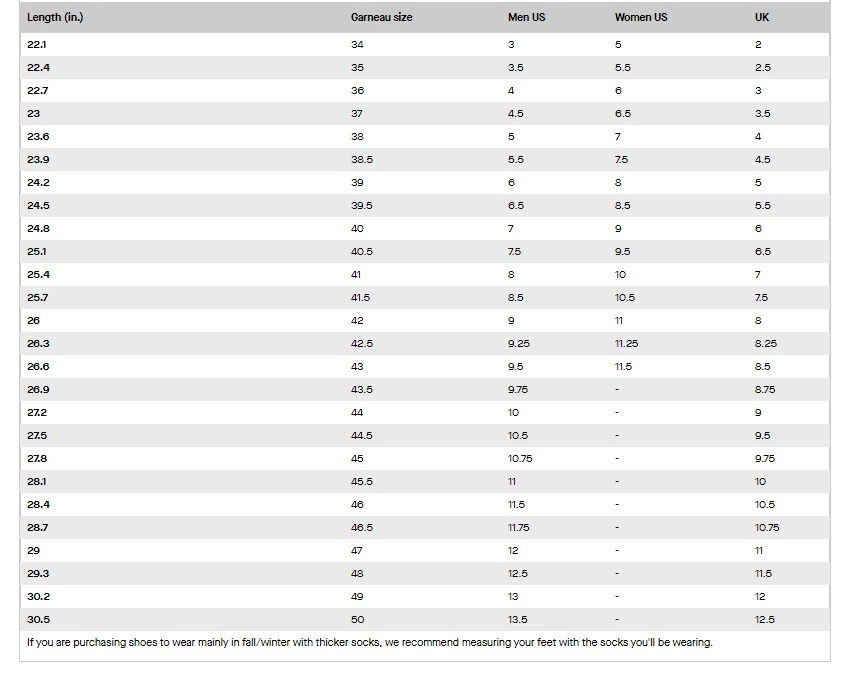Click the "Length (in.)" column header
This screenshot has width=842, height=673.
click(55, 18)
